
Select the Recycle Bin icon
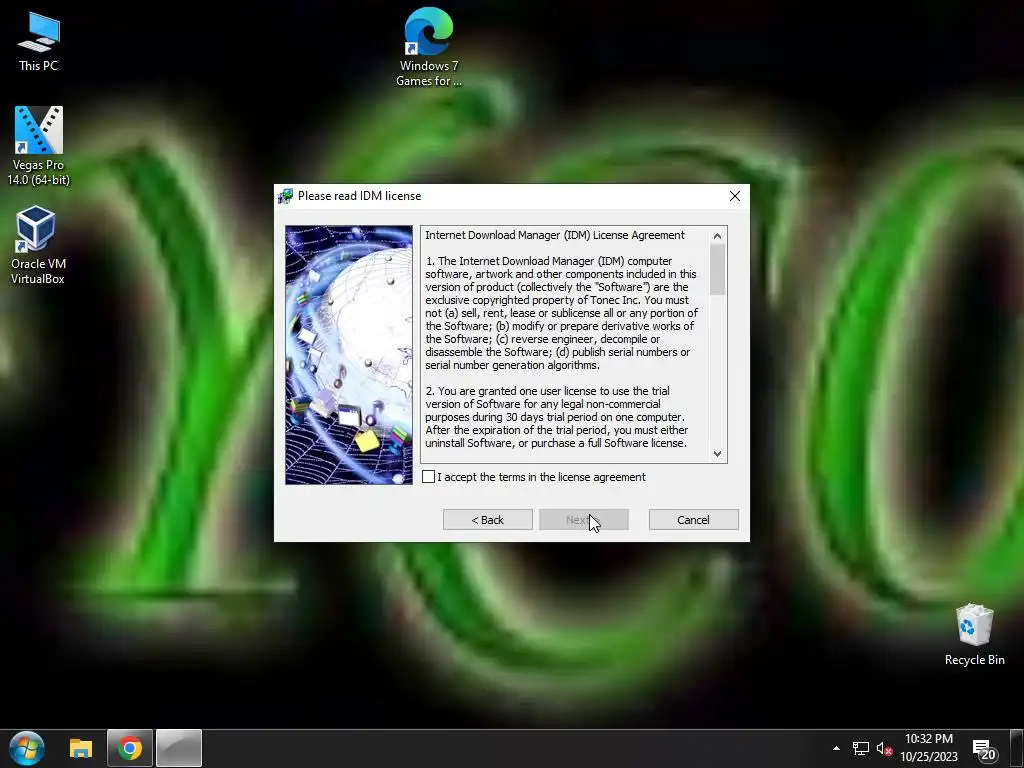tap(974, 634)
